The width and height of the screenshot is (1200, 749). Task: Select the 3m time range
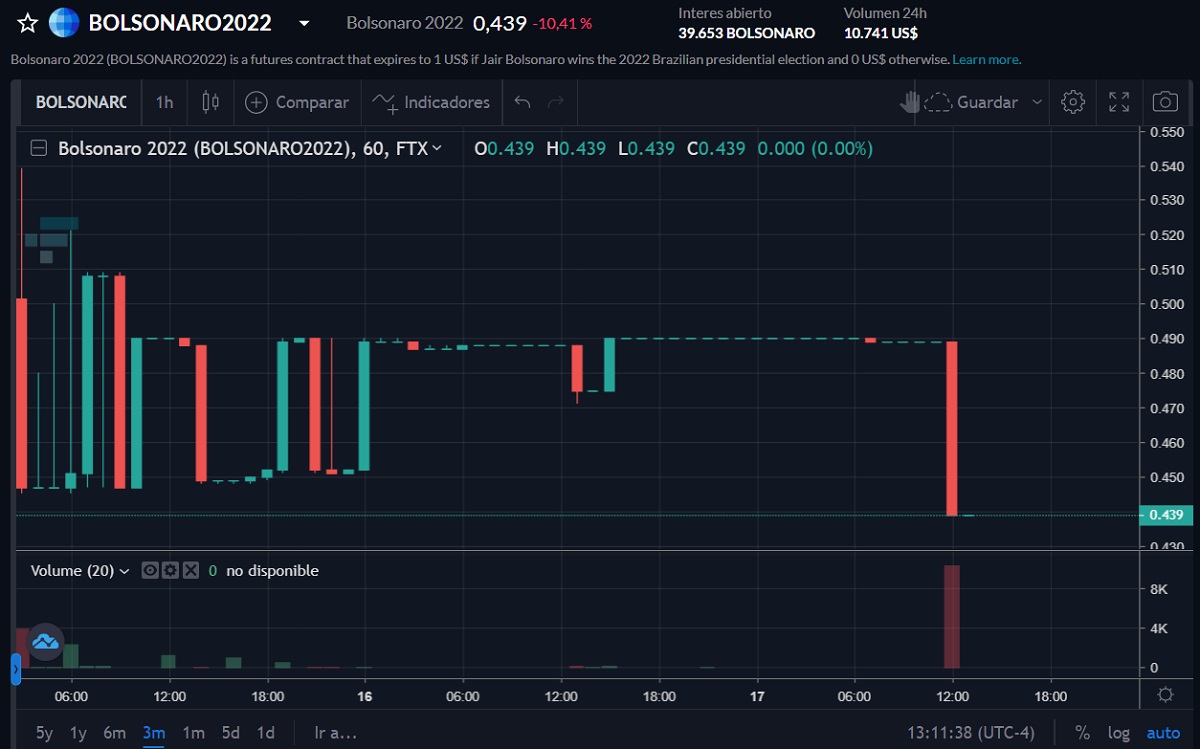coord(153,732)
